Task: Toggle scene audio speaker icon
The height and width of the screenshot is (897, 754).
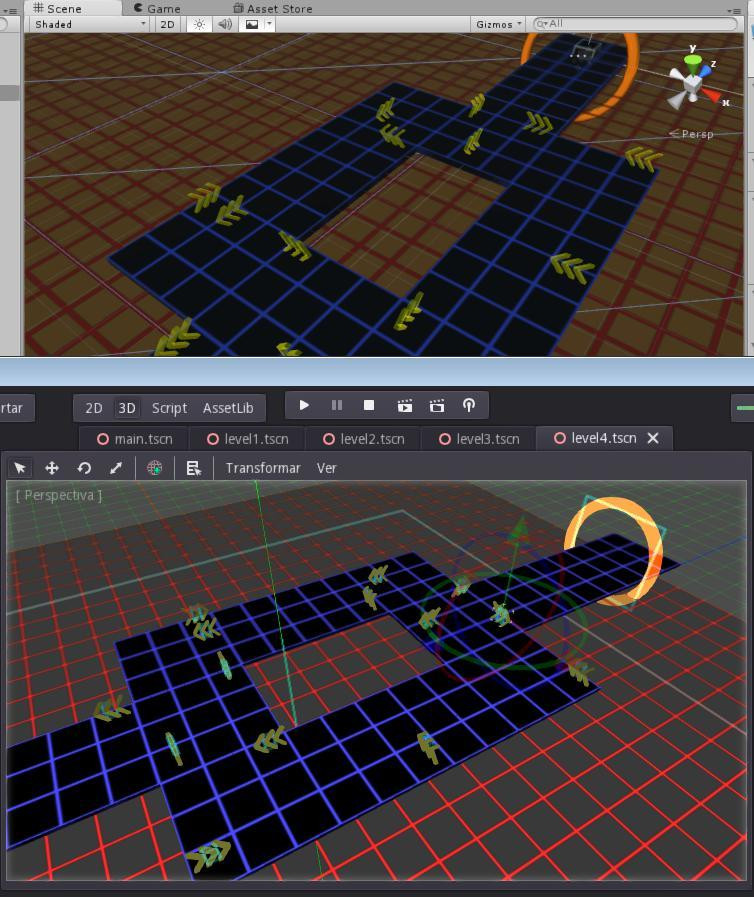Action: click(x=225, y=24)
